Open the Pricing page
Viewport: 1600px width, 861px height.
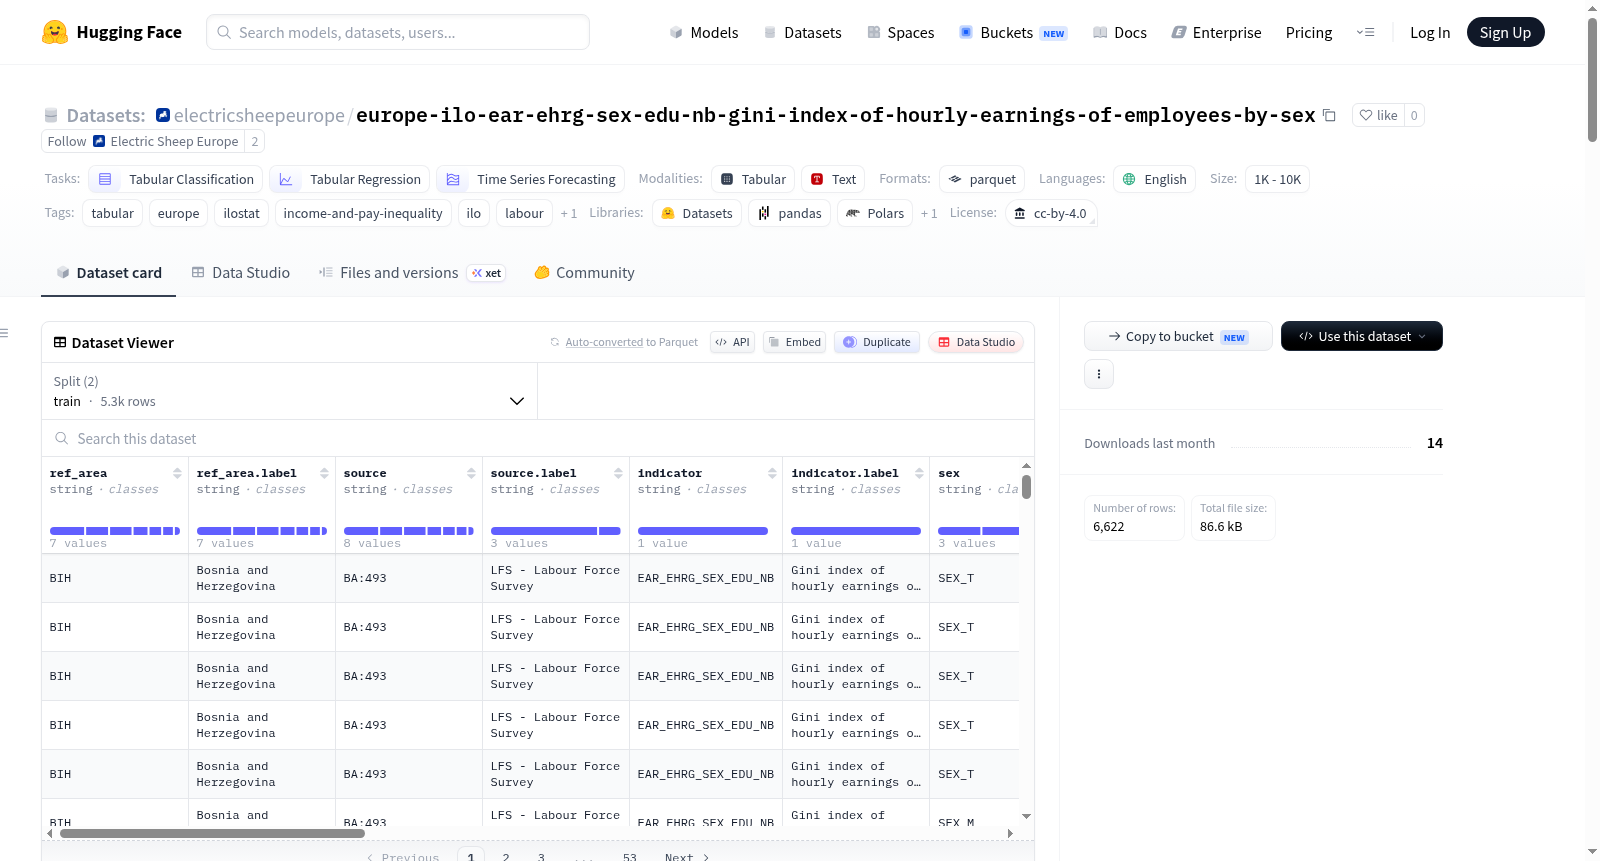point(1309,33)
